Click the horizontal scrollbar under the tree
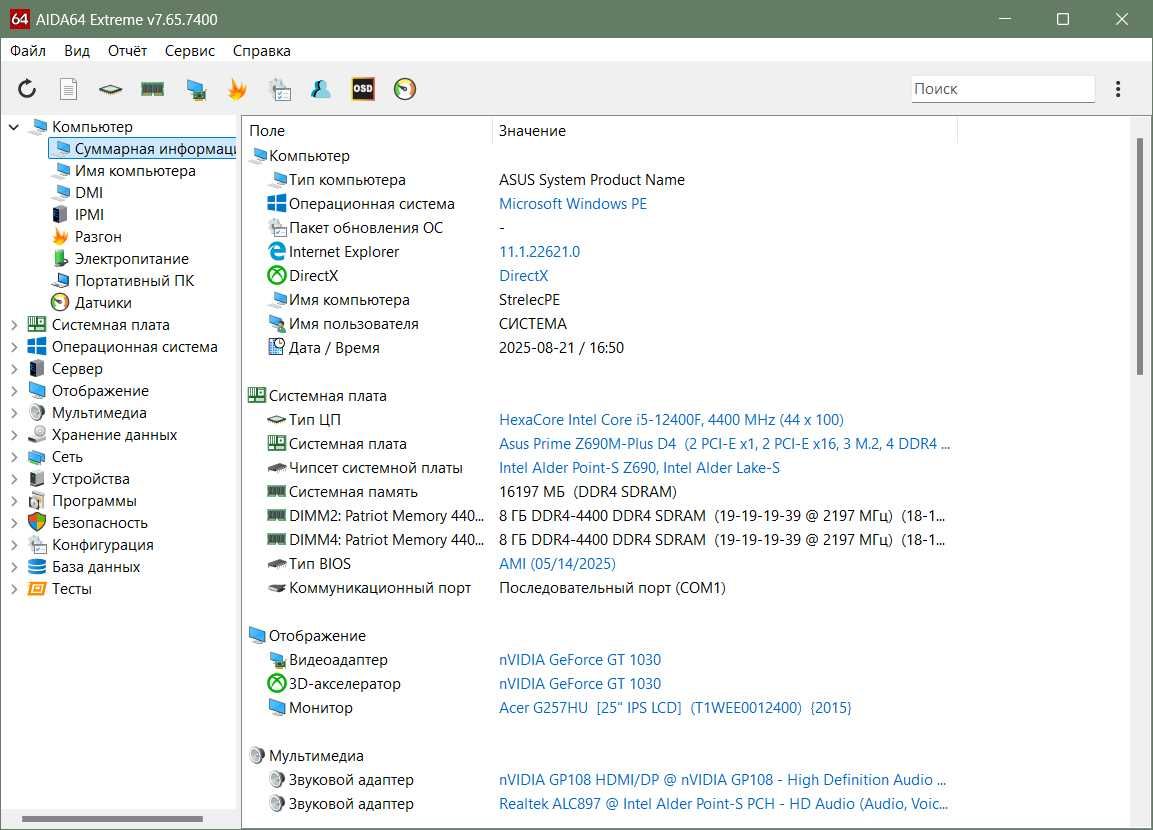The image size is (1153, 830). pos(112,818)
